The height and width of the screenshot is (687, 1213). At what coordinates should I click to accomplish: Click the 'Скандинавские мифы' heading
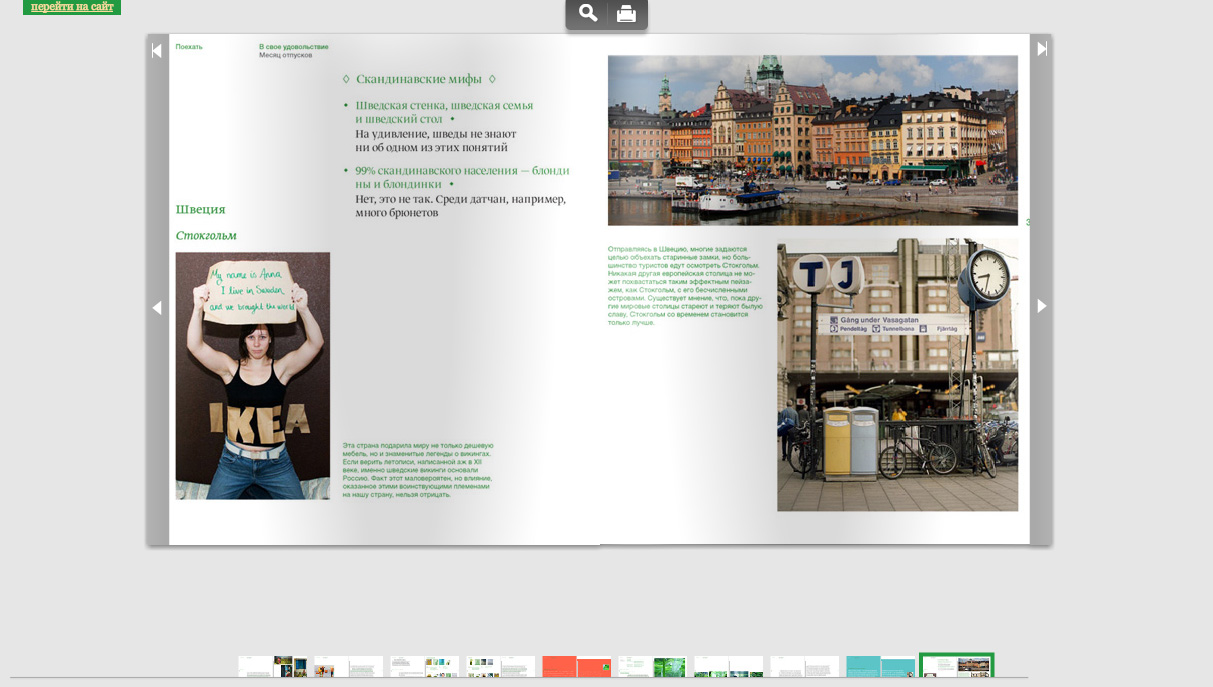419,79
